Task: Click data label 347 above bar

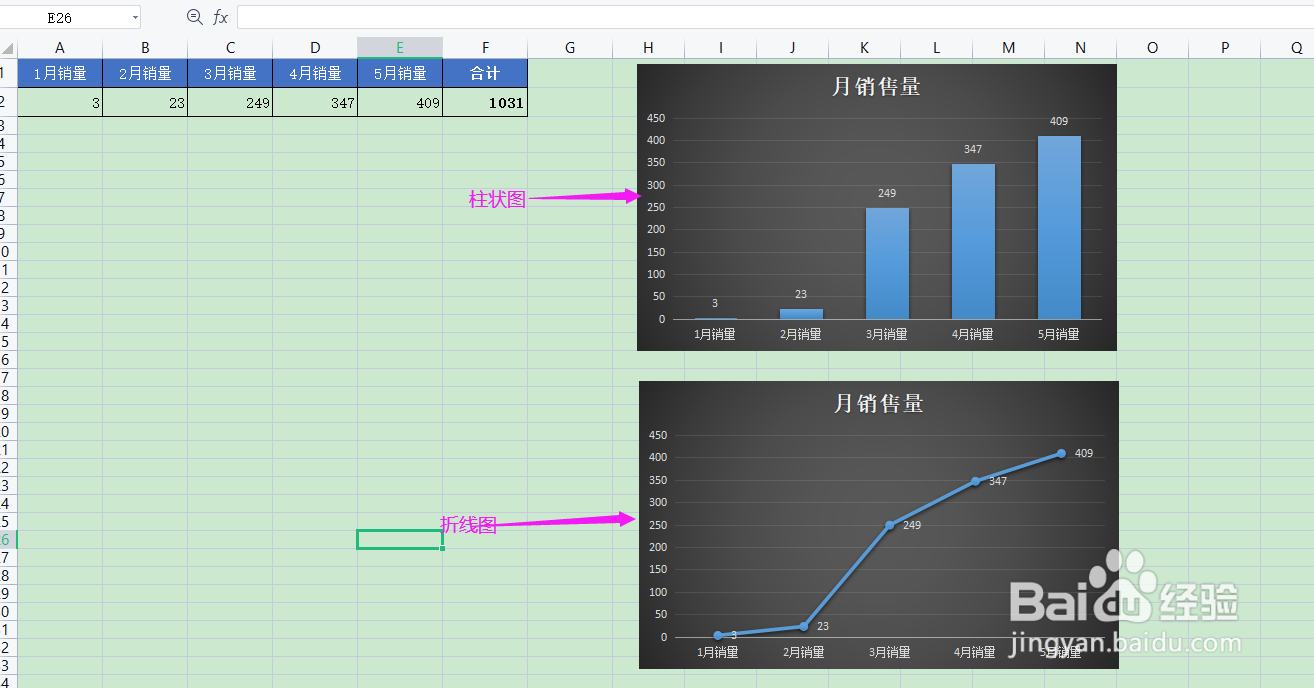Action: click(973, 149)
